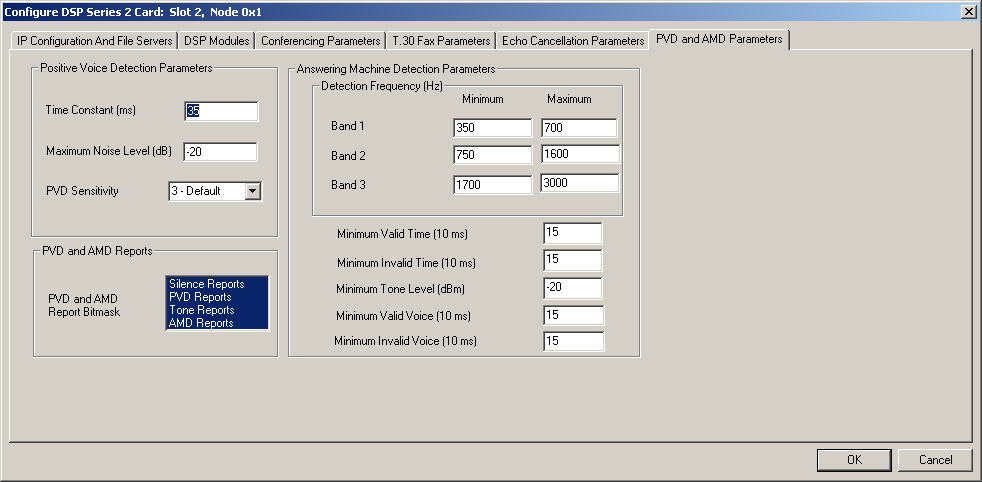This screenshot has height=482, width=982.
Task: Select the Conferencing Parameters tab
Action: (x=321, y=41)
